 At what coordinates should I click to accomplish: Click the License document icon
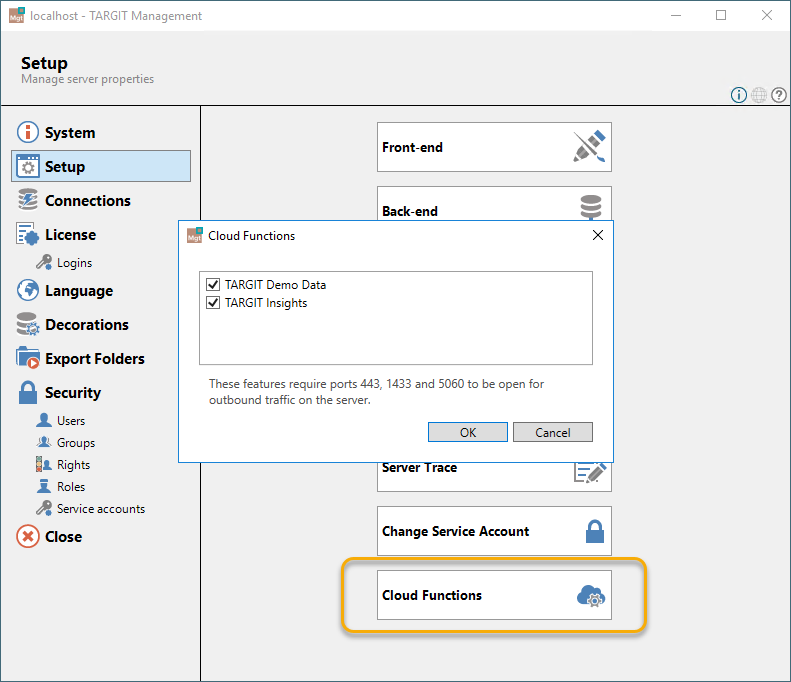(27, 234)
